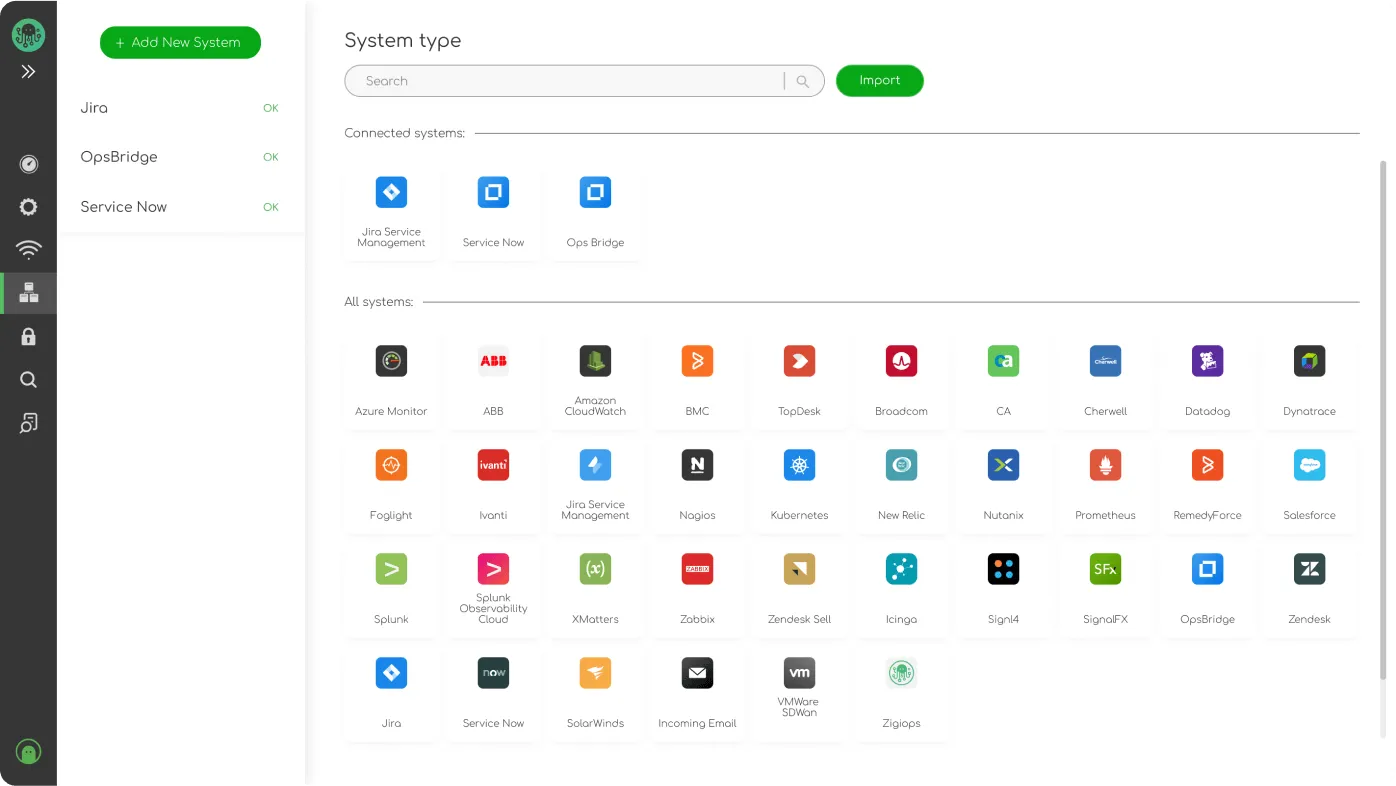1396x786 pixels.
Task: Pick the Zabbix system tile
Action: point(697,590)
